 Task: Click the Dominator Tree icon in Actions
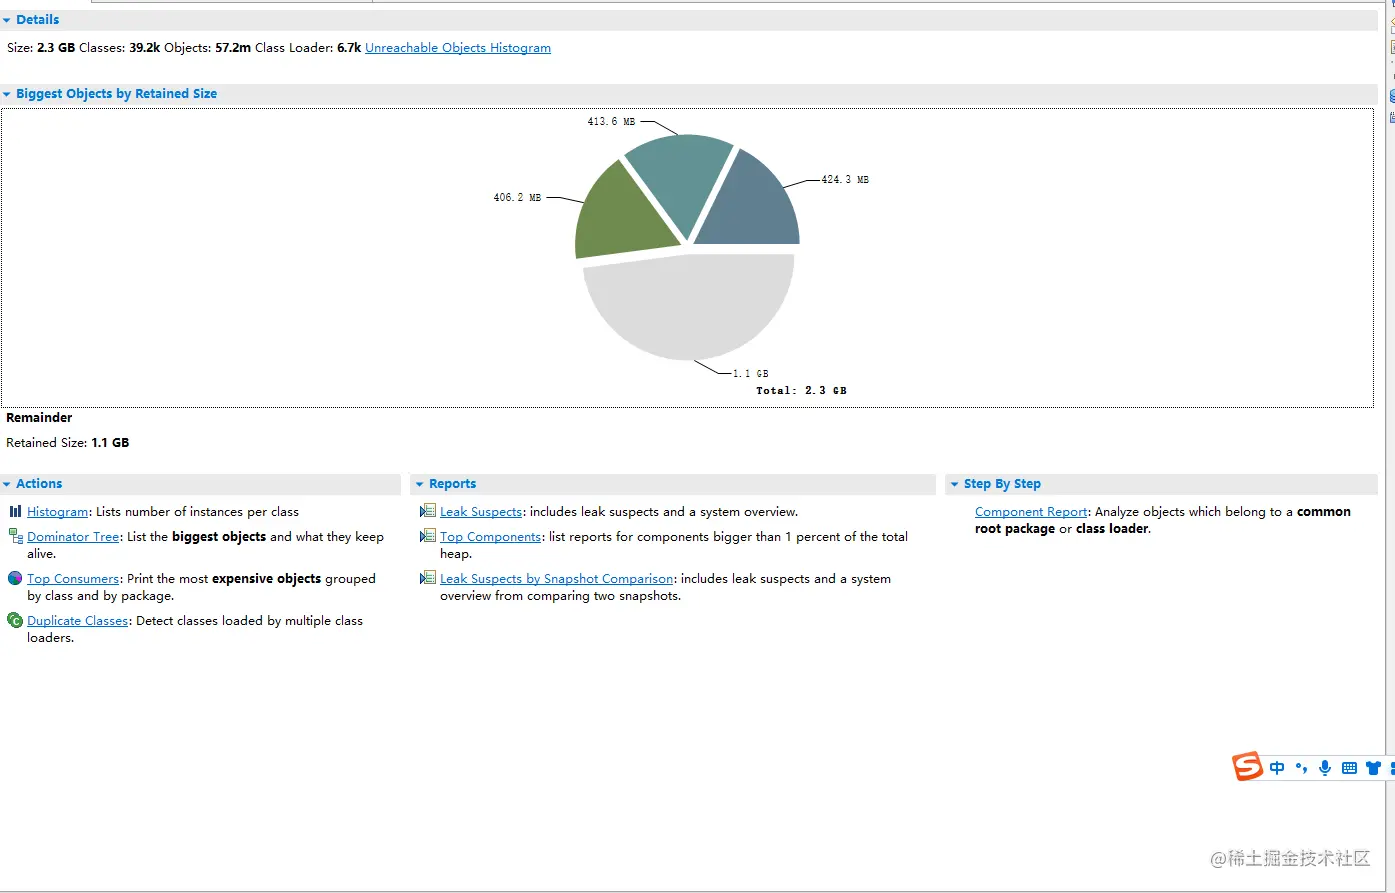click(15, 536)
